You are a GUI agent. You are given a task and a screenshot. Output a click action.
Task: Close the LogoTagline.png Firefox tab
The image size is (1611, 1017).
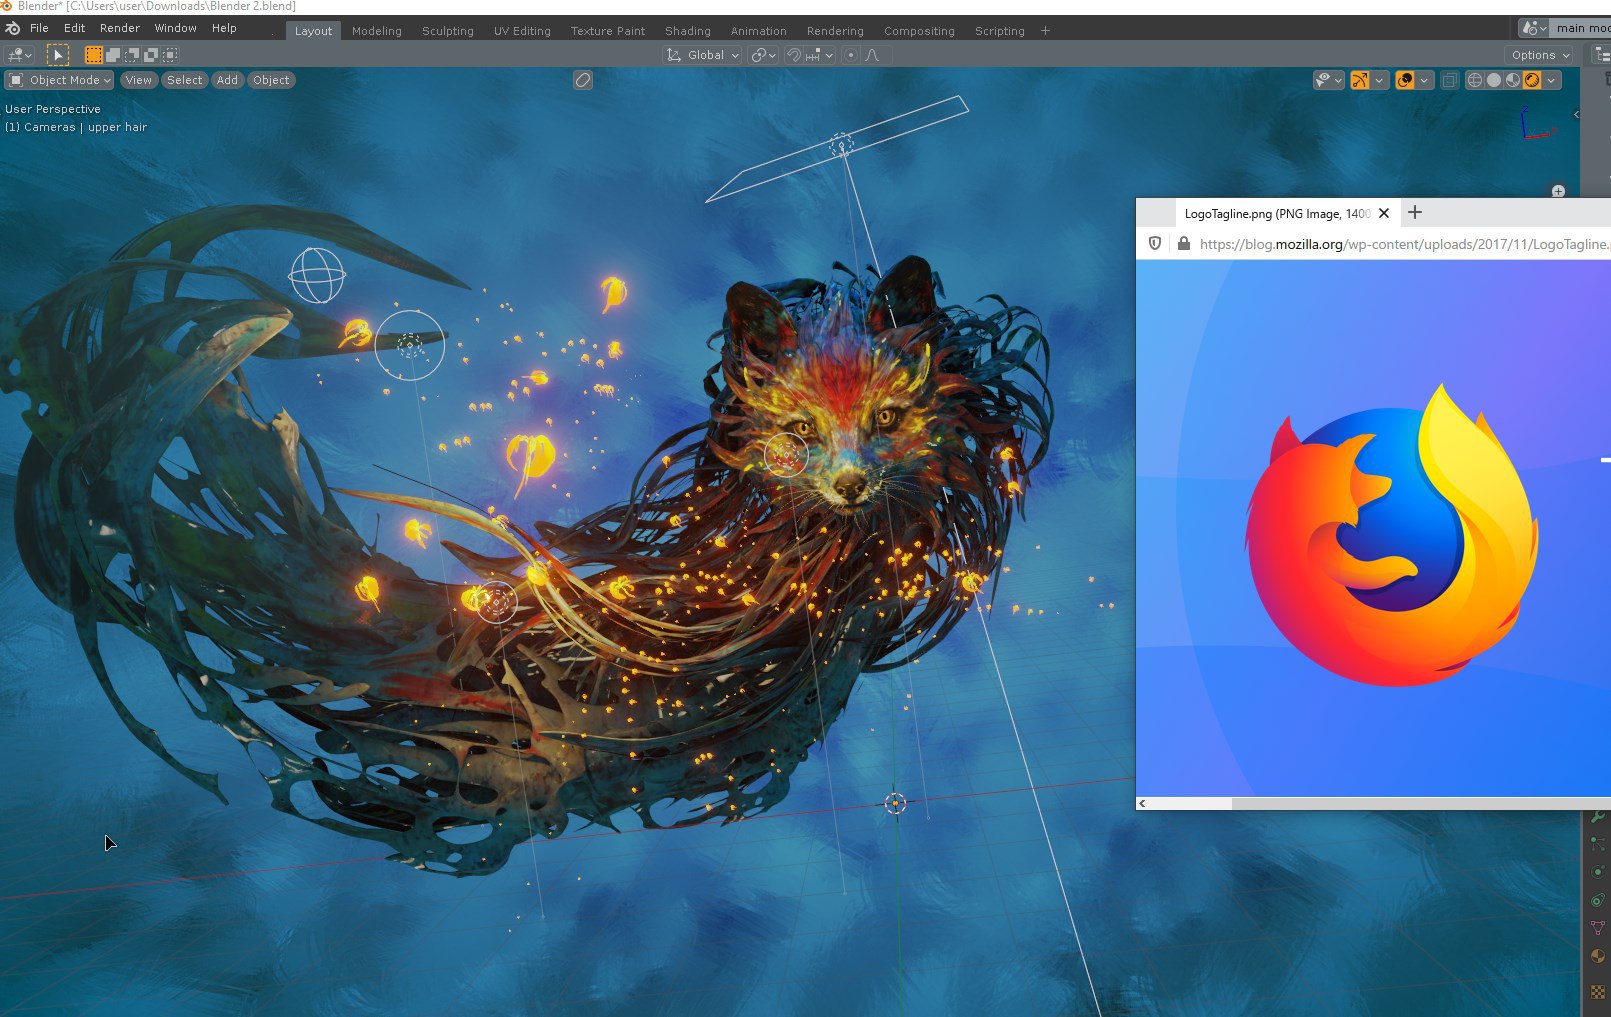coord(1384,213)
